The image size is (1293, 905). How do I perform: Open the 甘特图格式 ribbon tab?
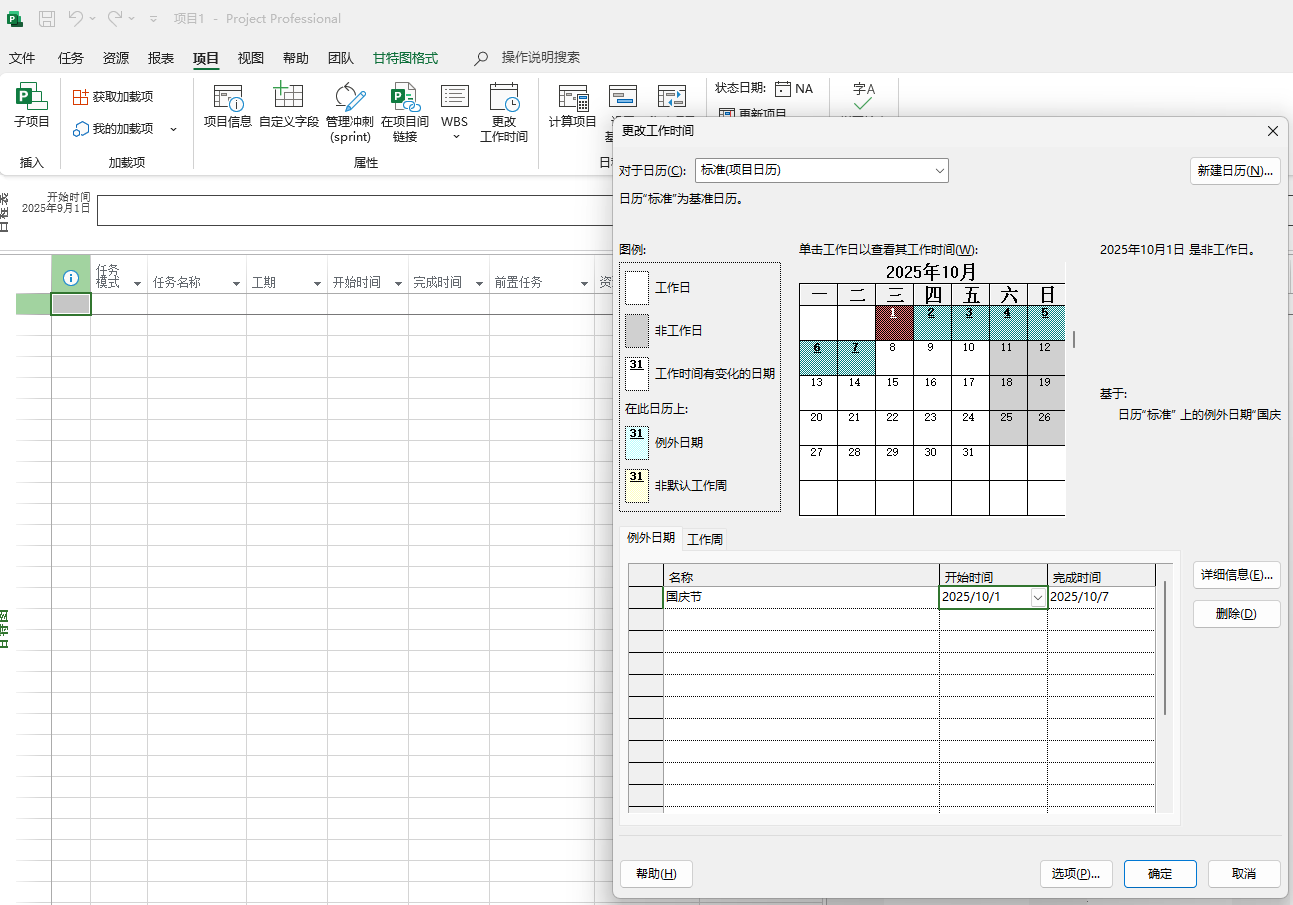pyautogui.click(x=405, y=58)
